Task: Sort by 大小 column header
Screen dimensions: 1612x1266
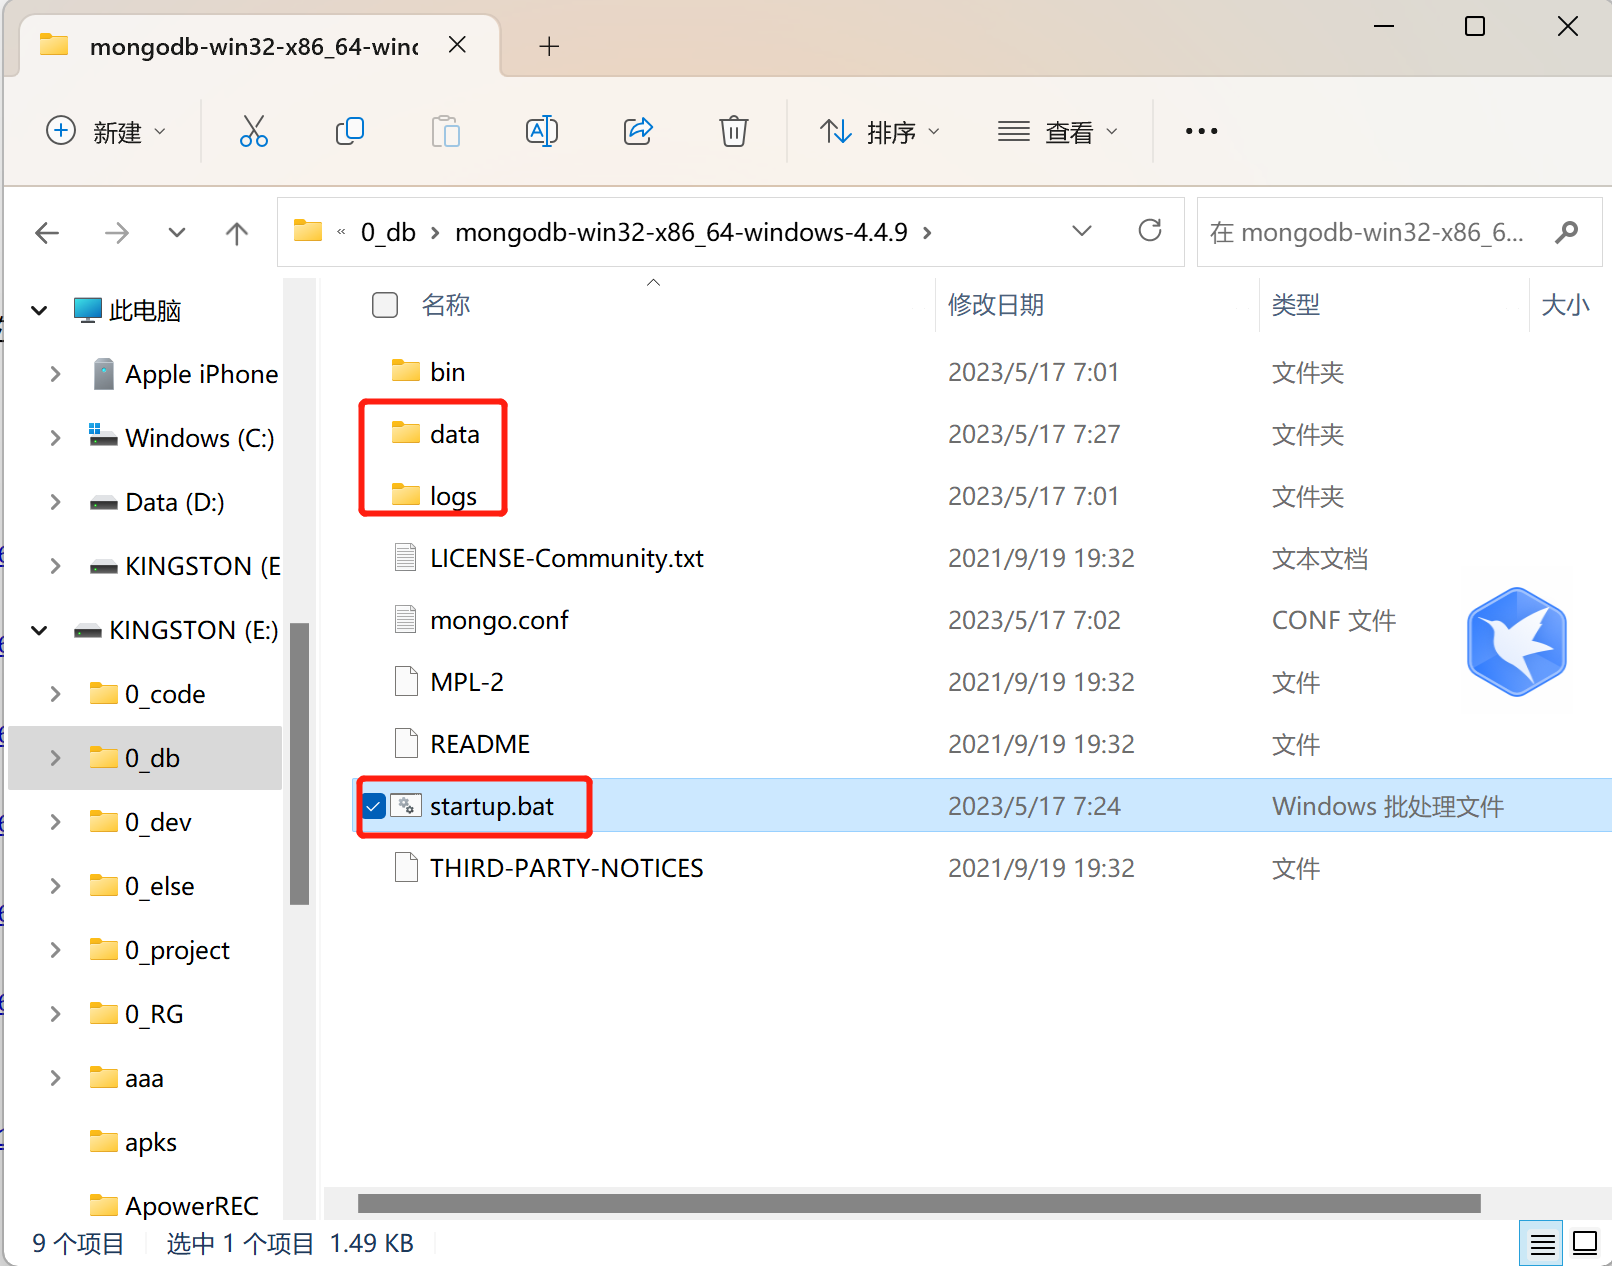Action: pyautogui.click(x=1565, y=305)
